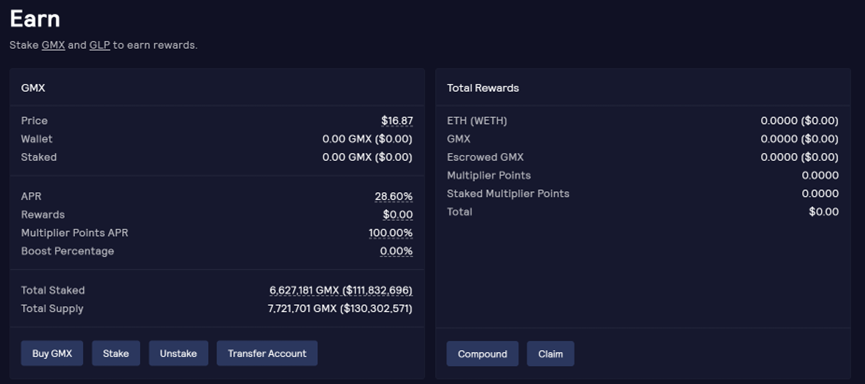Image resolution: width=865 pixels, height=384 pixels.
Task: Click the 100.00% Multiplier Points APR value
Action: (x=391, y=233)
